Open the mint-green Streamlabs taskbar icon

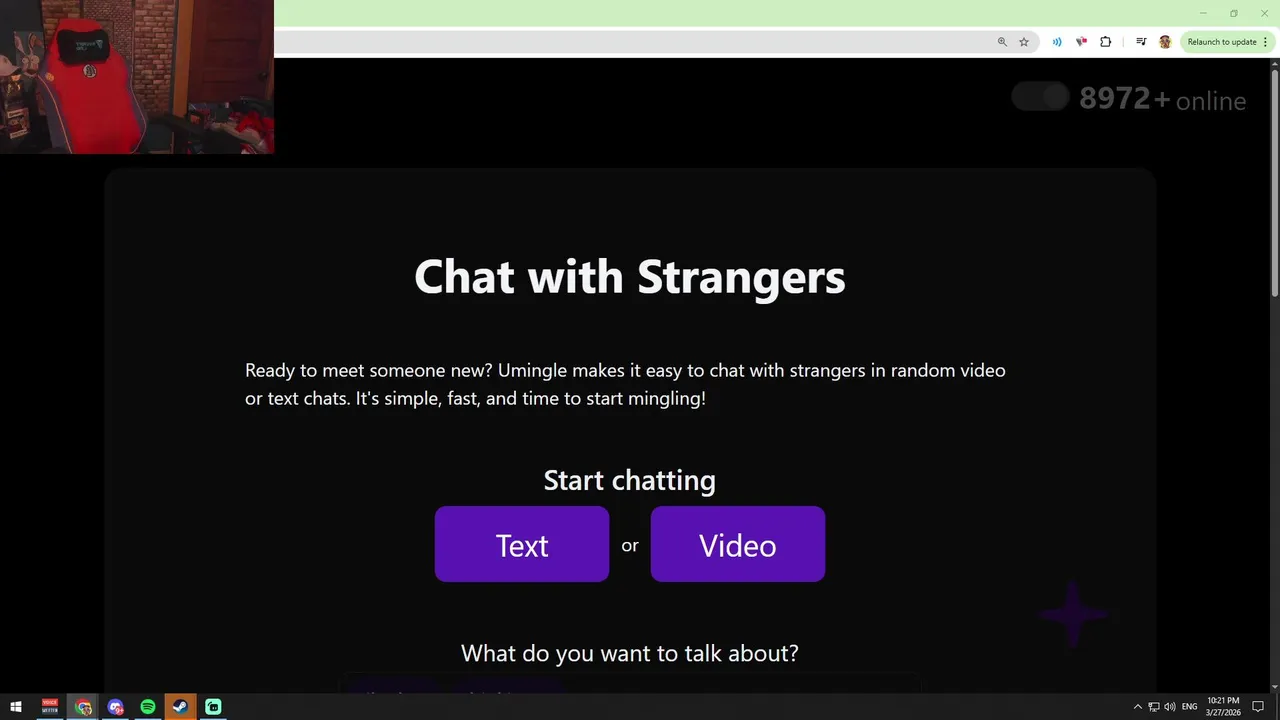tap(213, 707)
